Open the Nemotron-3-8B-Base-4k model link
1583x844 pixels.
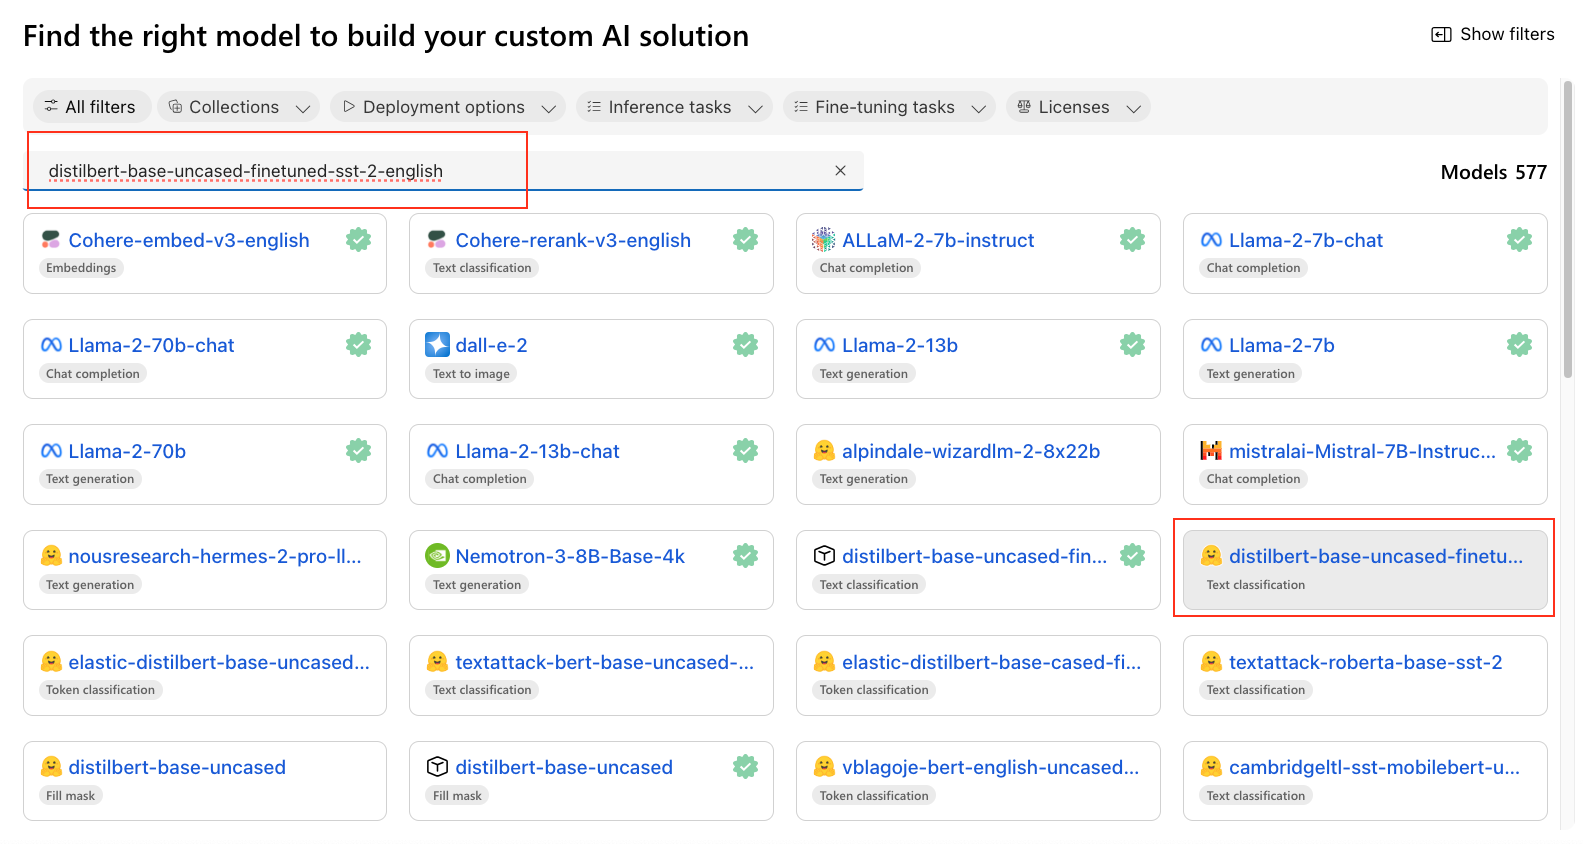point(570,556)
